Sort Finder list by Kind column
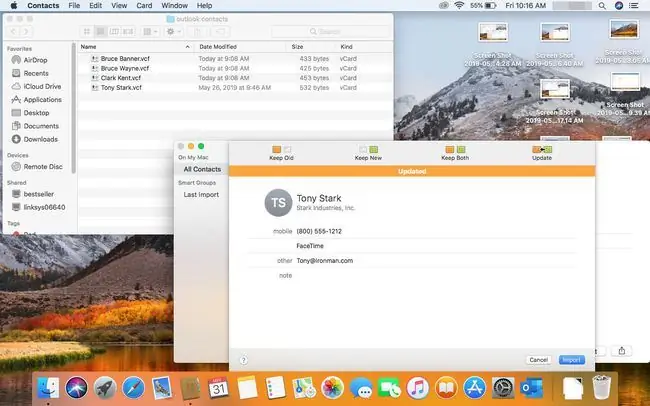The height and width of the screenshot is (406, 650). pyautogui.click(x=365, y=47)
